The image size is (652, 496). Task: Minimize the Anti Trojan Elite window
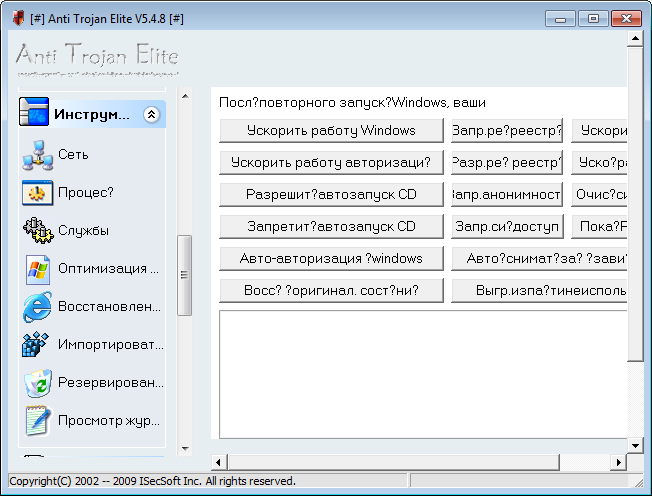tap(560, 19)
